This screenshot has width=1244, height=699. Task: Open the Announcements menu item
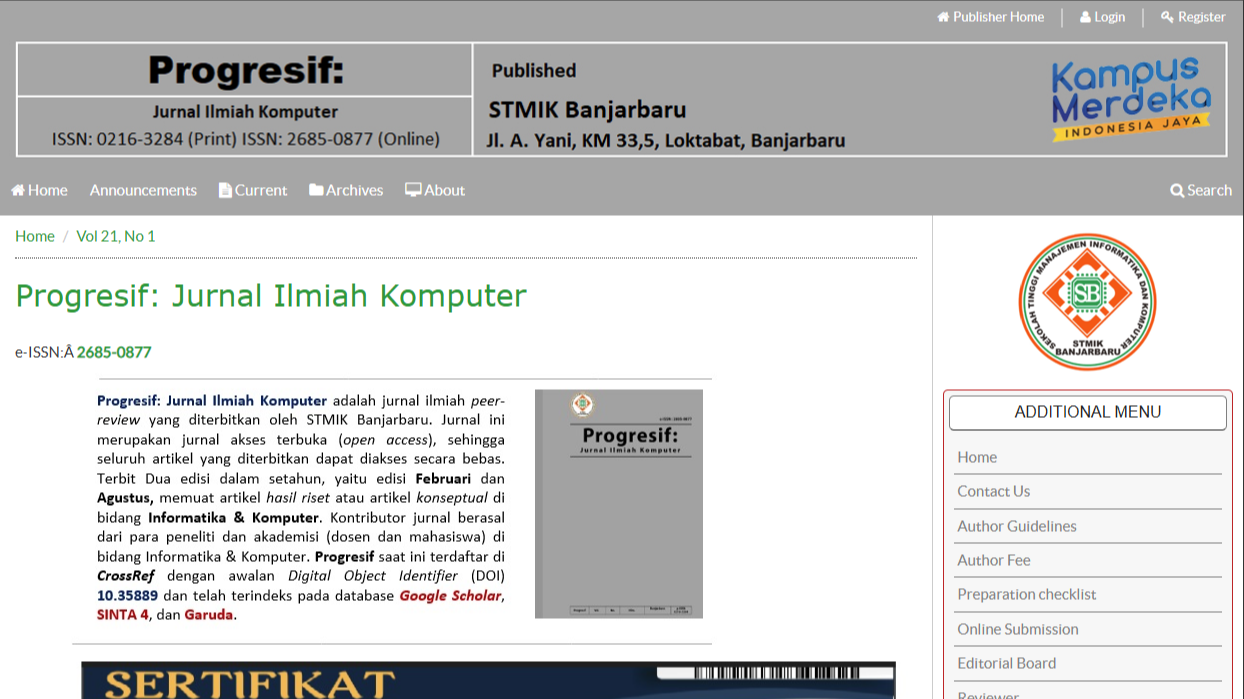point(143,190)
